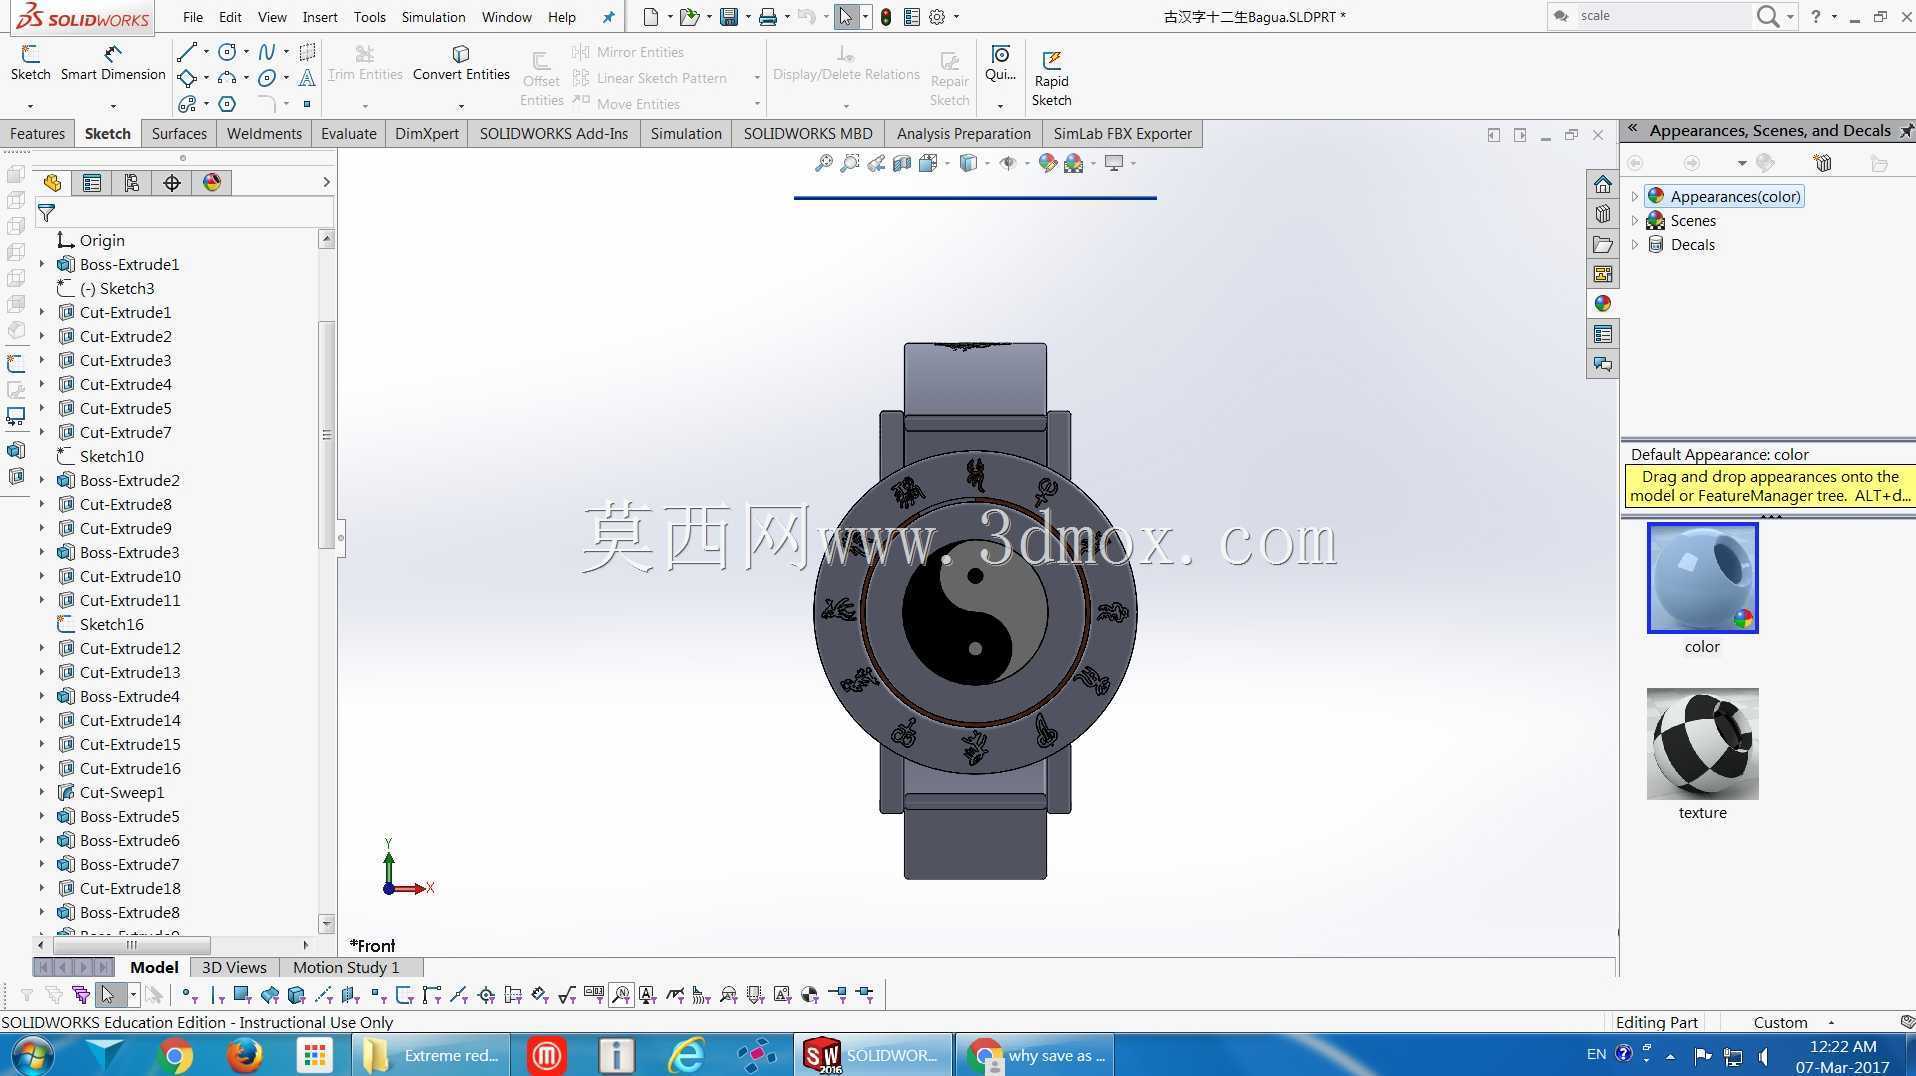The width and height of the screenshot is (1916, 1076).
Task: Expand the Scenes tree node
Action: [1635, 221]
